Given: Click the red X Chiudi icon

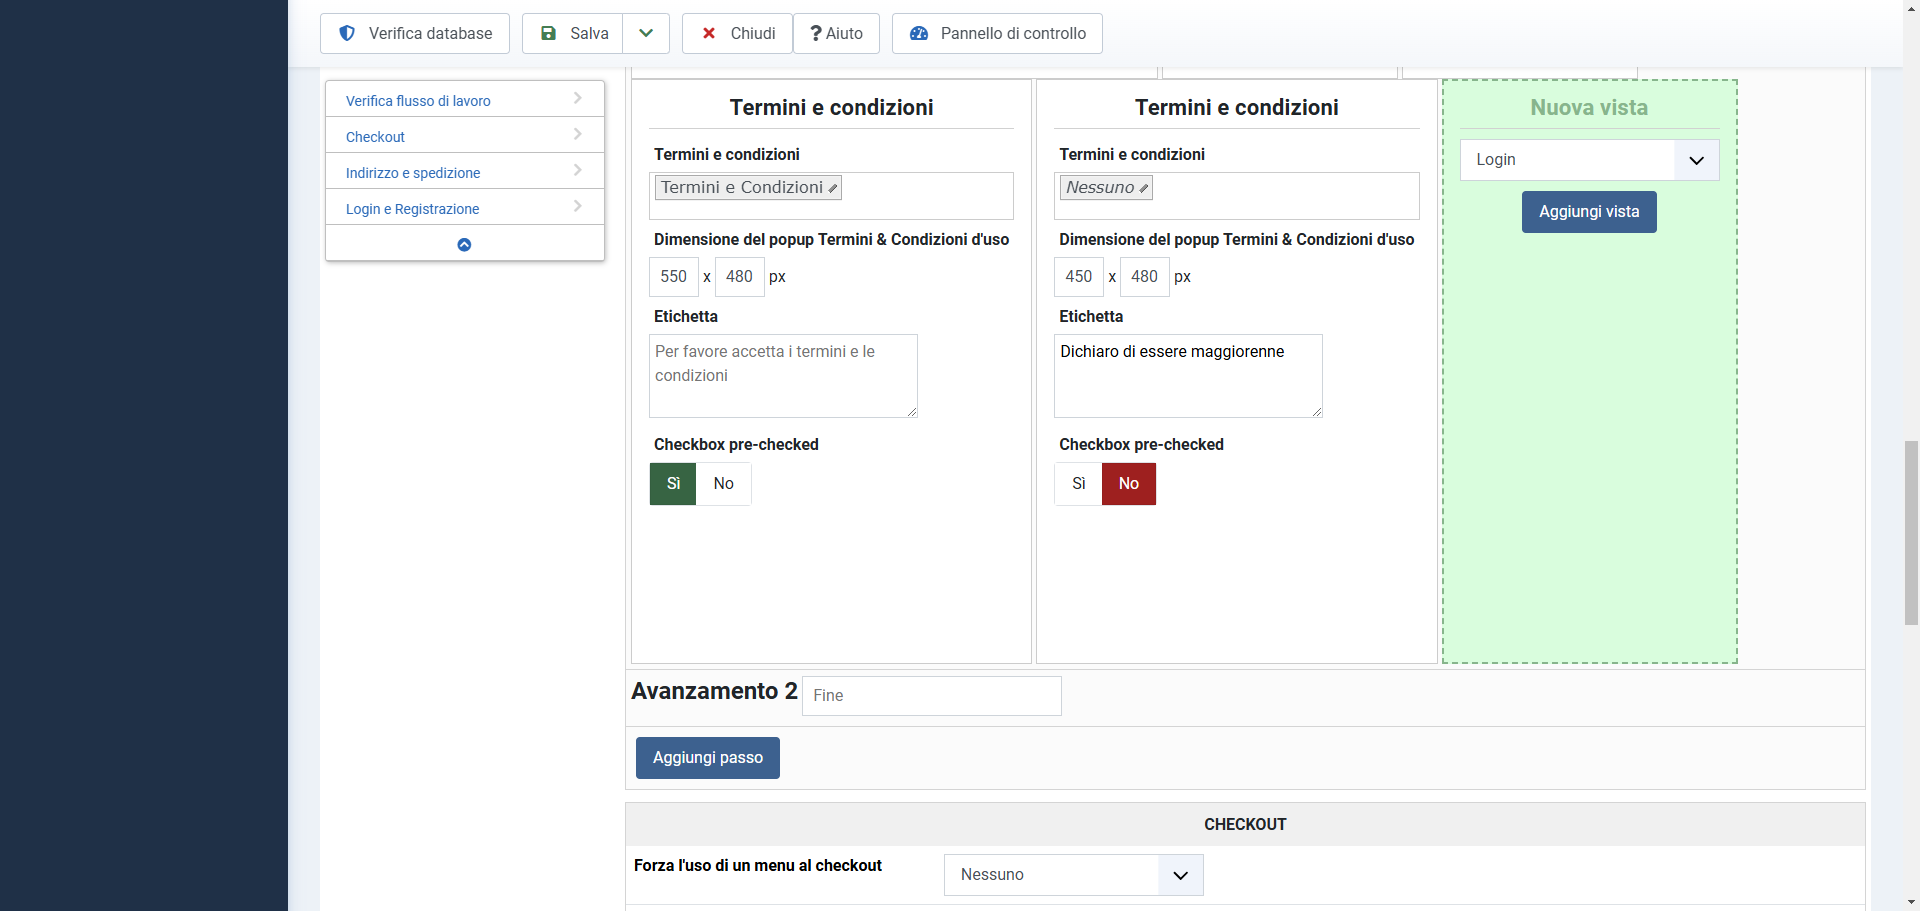Looking at the screenshot, I should [x=709, y=33].
